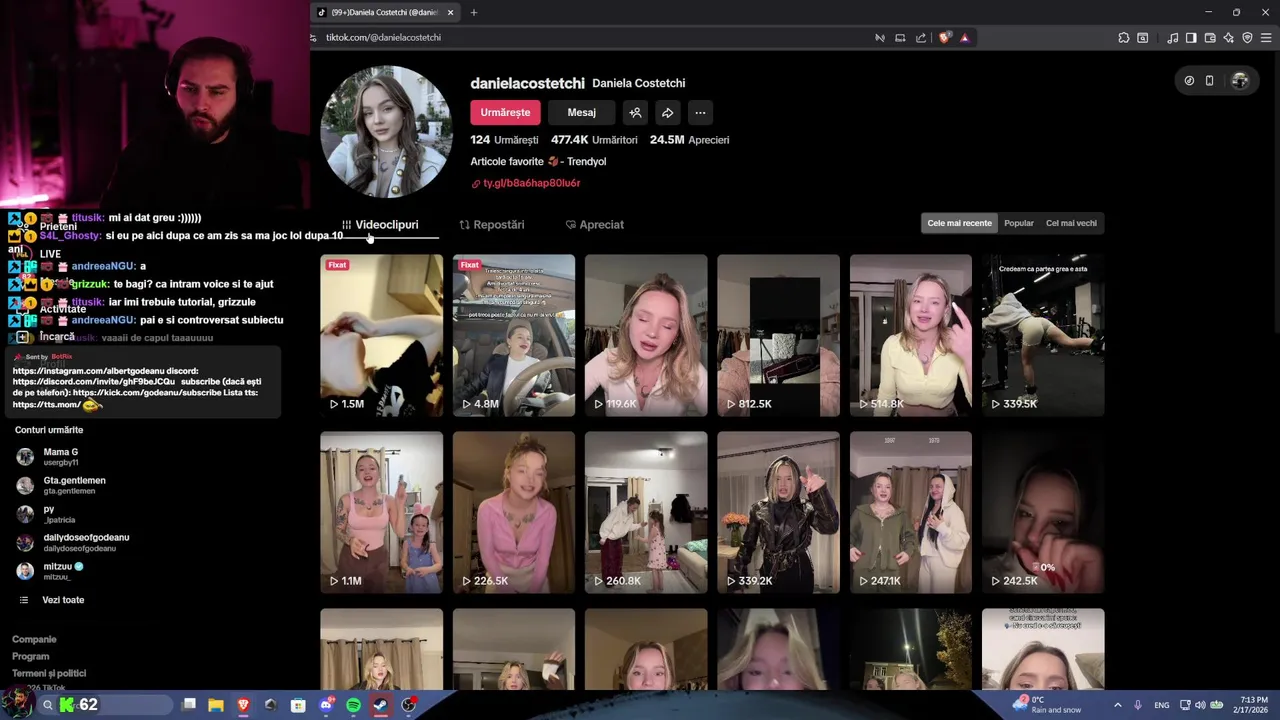Open pinned video with 4.8M views
1280x720 pixels.
point(514,335)
